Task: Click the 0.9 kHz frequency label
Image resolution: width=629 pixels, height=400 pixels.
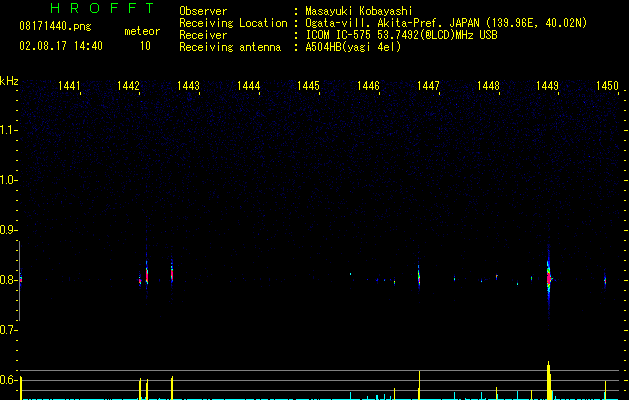Action: [8, 230]
